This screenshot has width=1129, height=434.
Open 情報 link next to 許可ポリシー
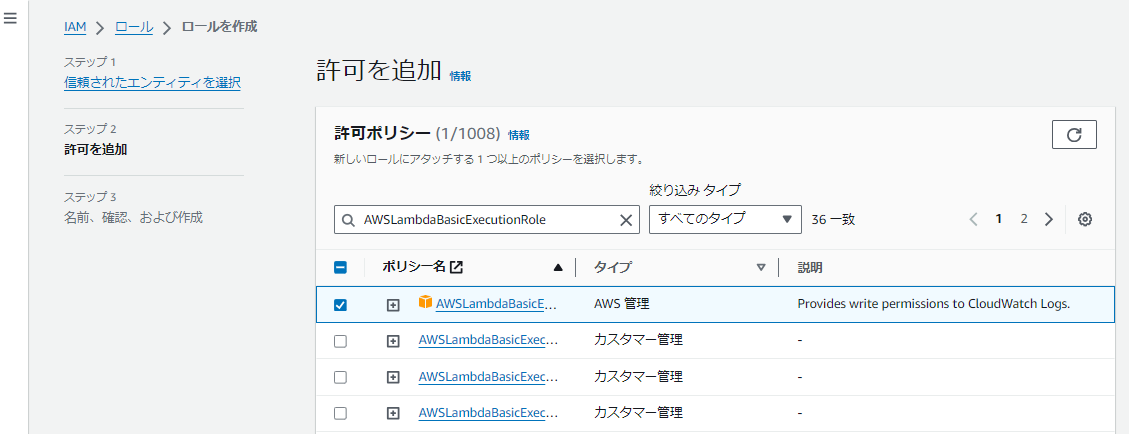tap(518, 135)
